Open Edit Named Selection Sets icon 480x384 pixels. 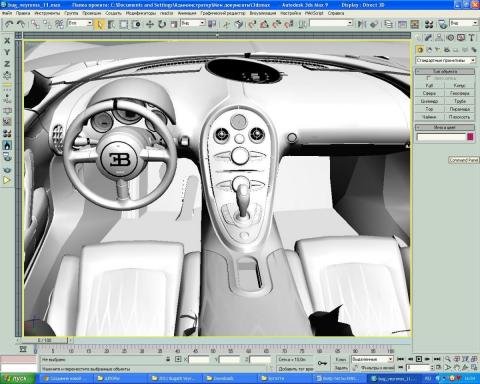tap(302, 24)
